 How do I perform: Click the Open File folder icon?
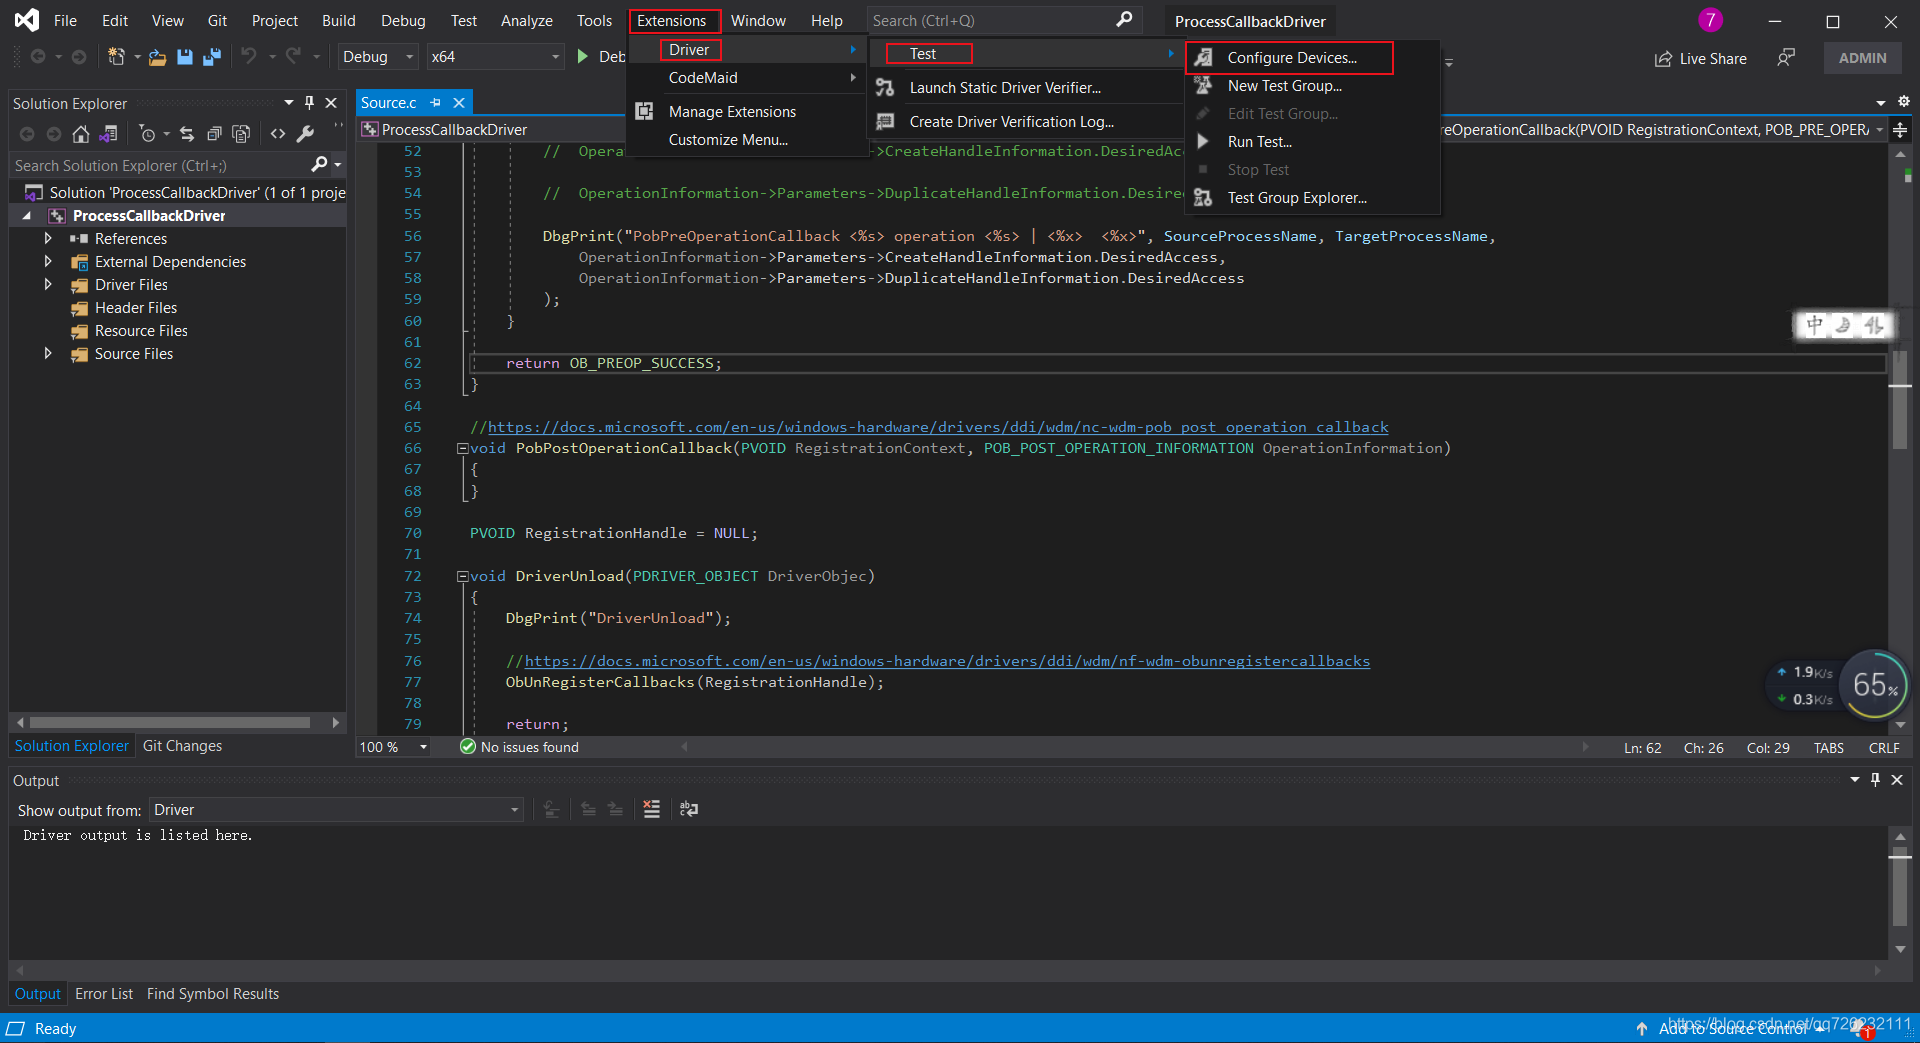[157, 57]
